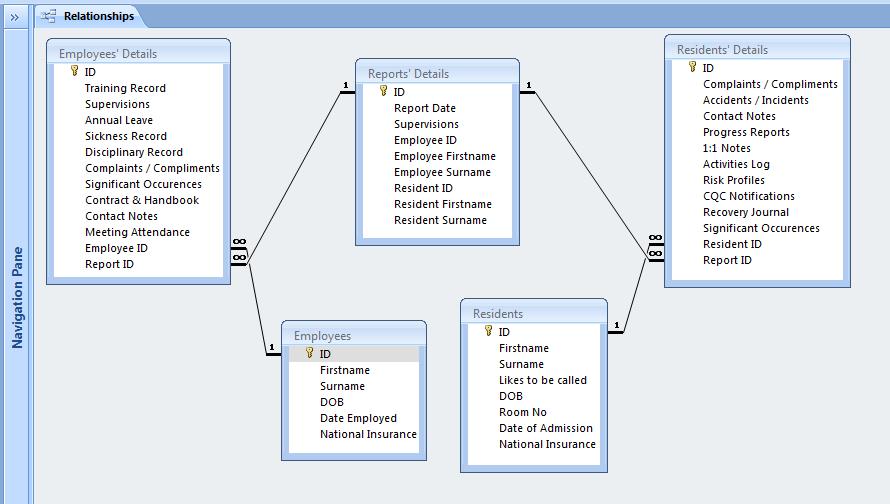Select the Contract & Handbook field
This screenshot has height=504, width=890.
click(142, 200)
